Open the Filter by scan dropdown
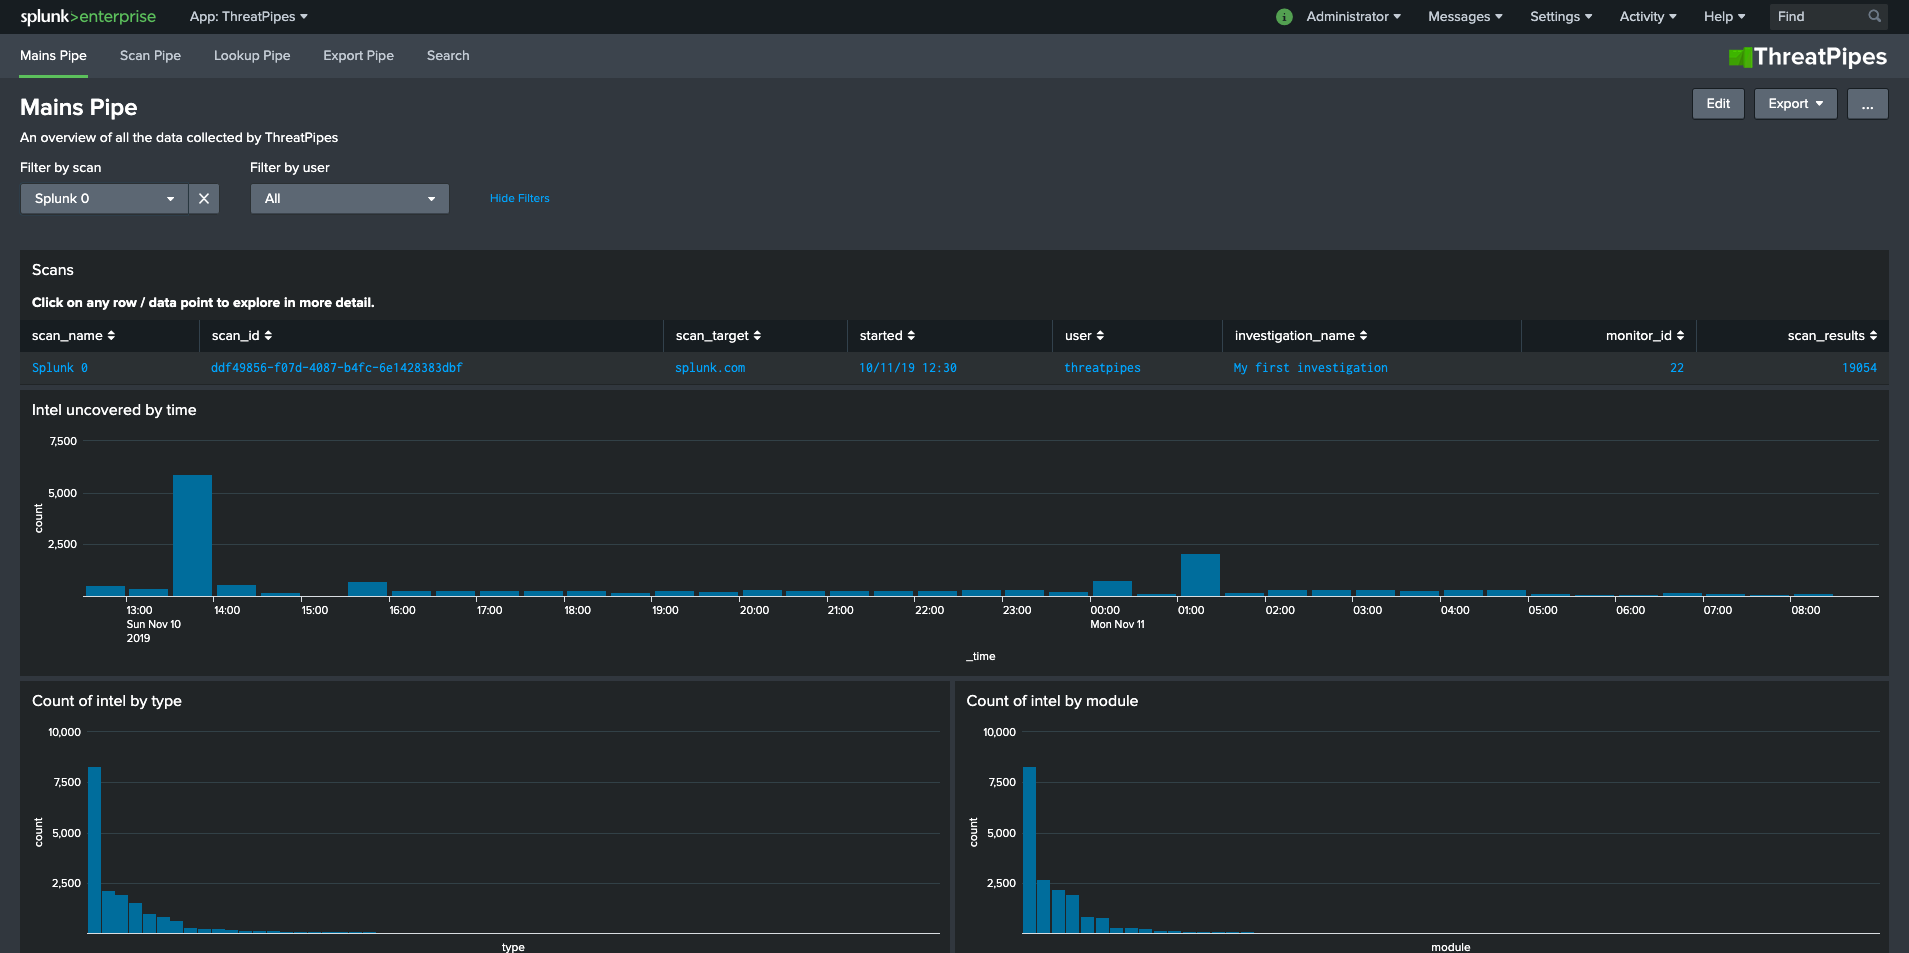Image resolution: width=1909 pixels, height=953 pixels. tap(104, 199)
